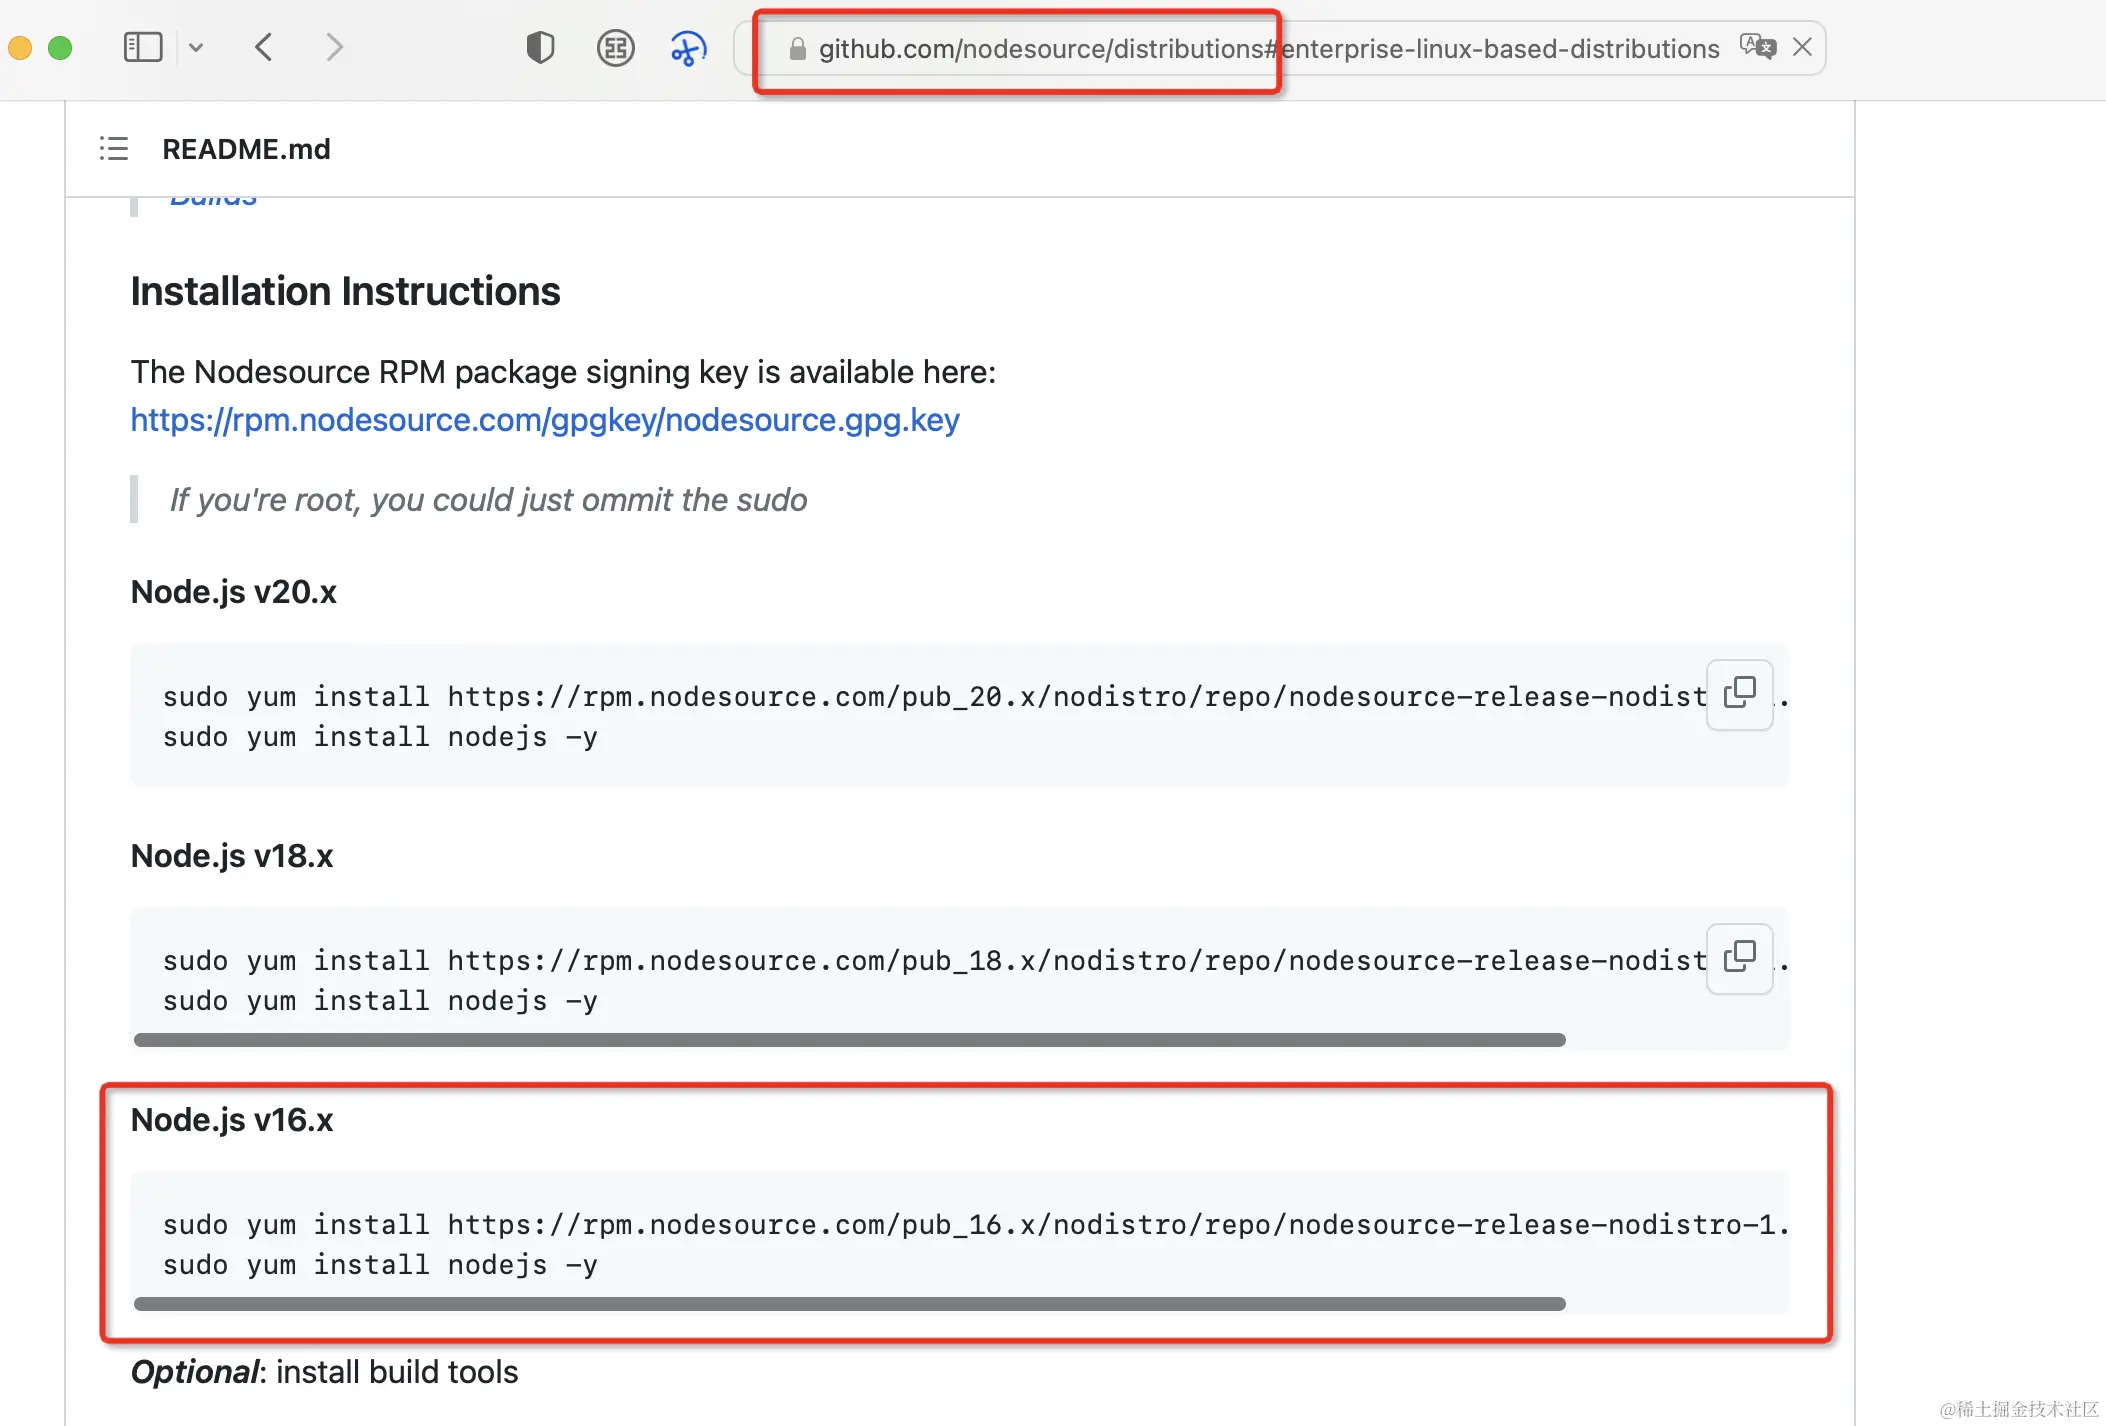The height and width of the screenshot is (1426, 2106).
Task: Click the pub_20.x yum install command line
Action: (x=935, y=696)
